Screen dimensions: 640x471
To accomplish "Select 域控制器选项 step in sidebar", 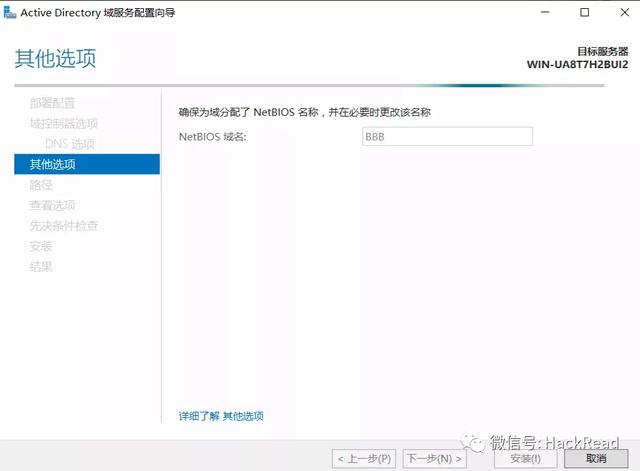I will tap(64, 123).
